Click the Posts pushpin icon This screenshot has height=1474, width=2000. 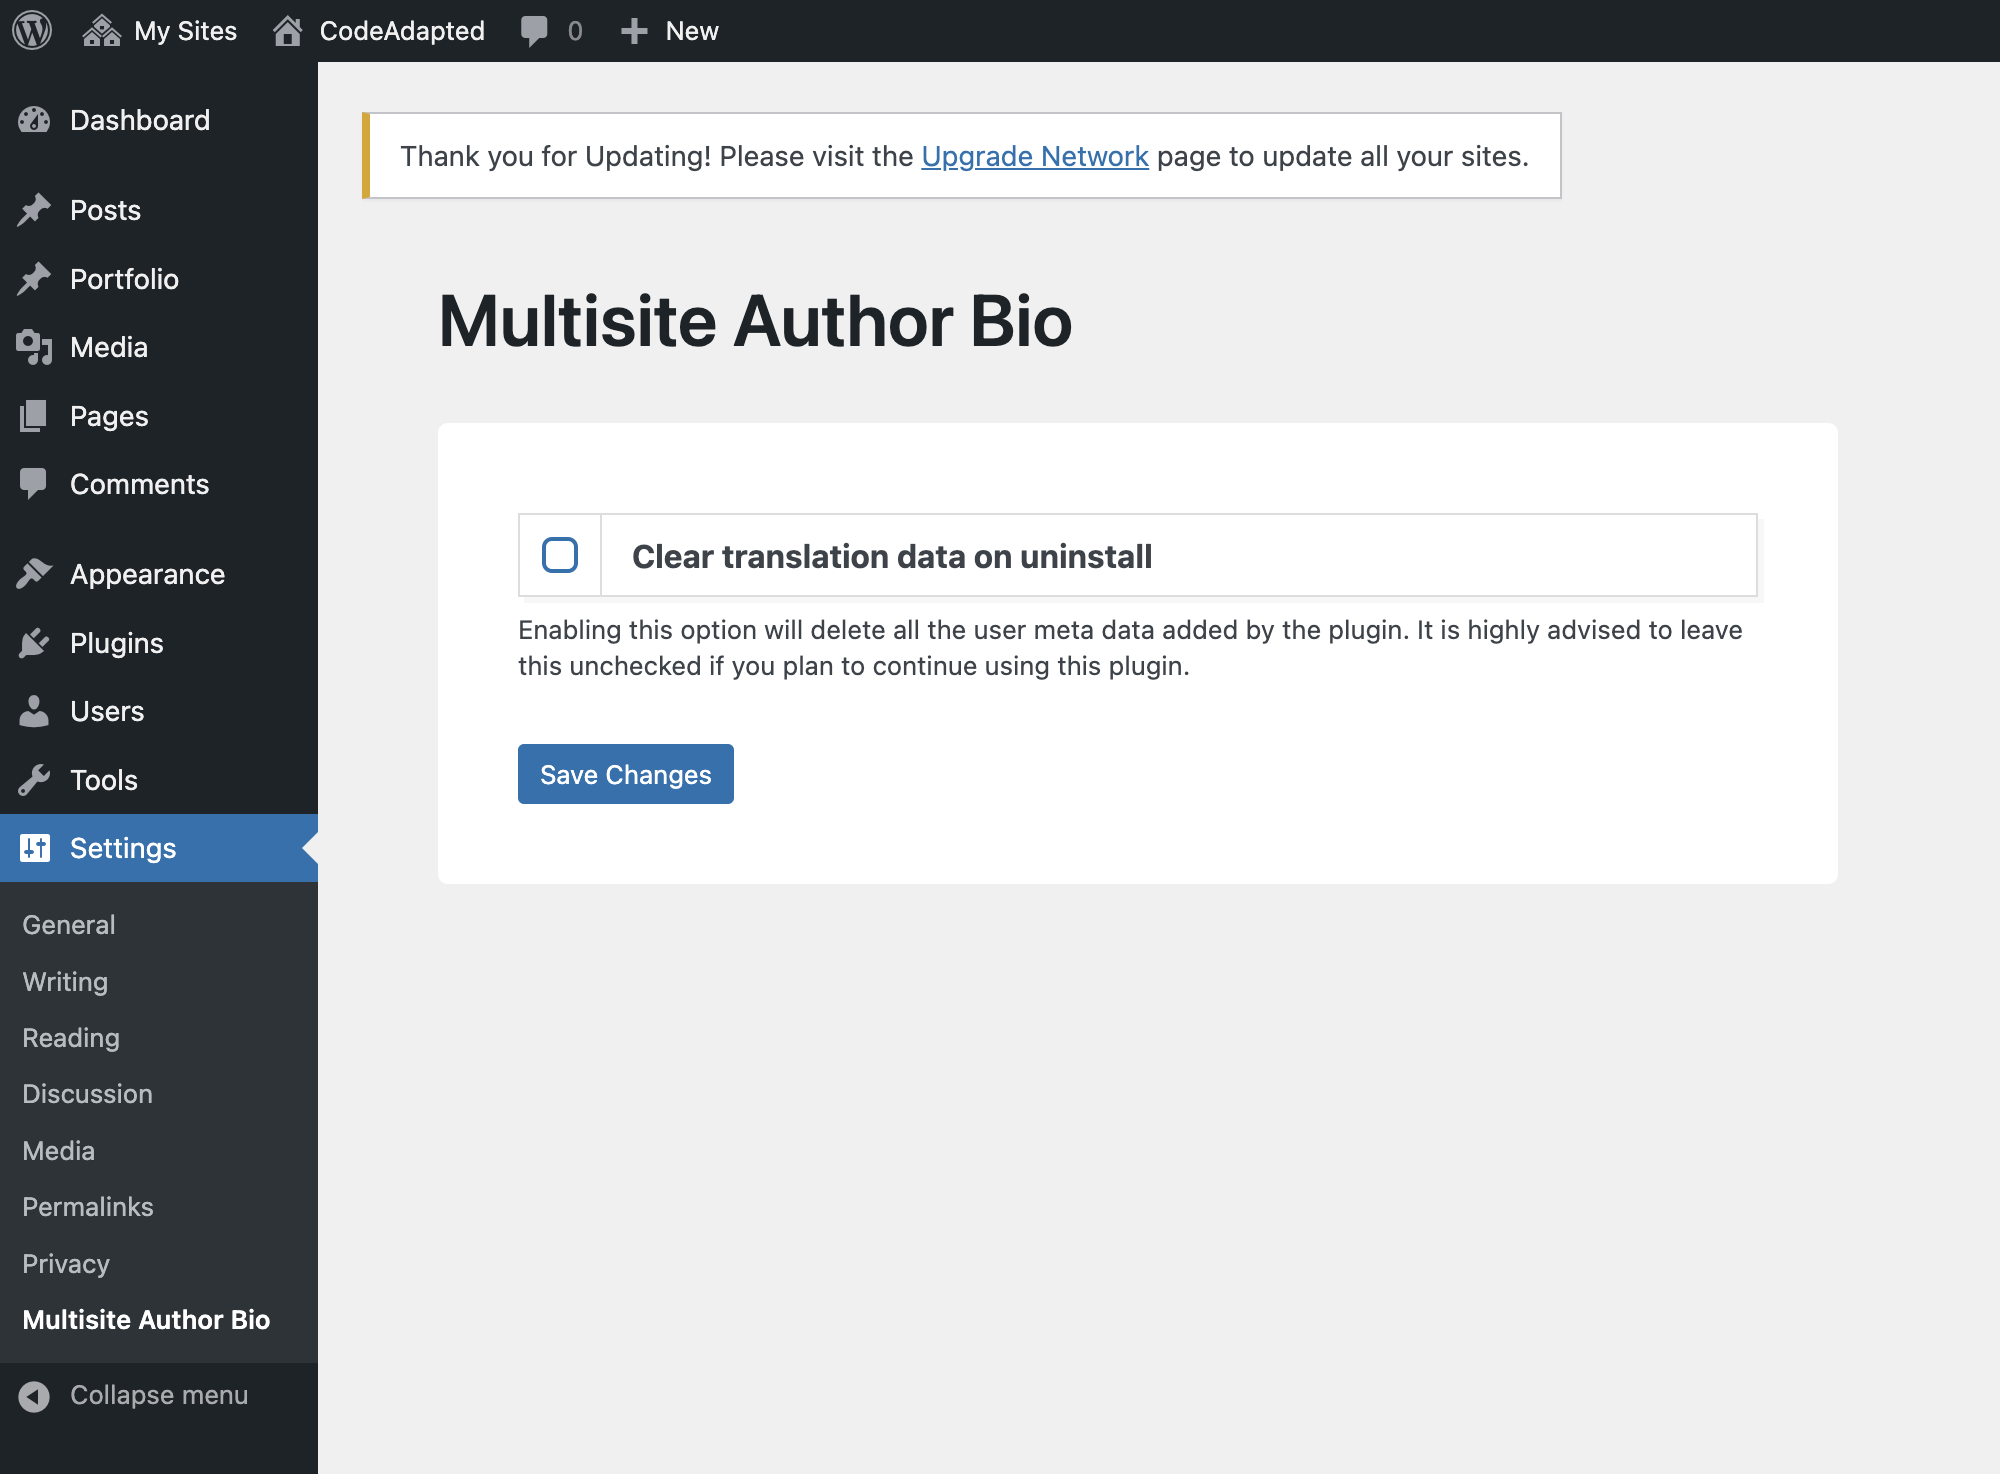click(x=34, y=210)
